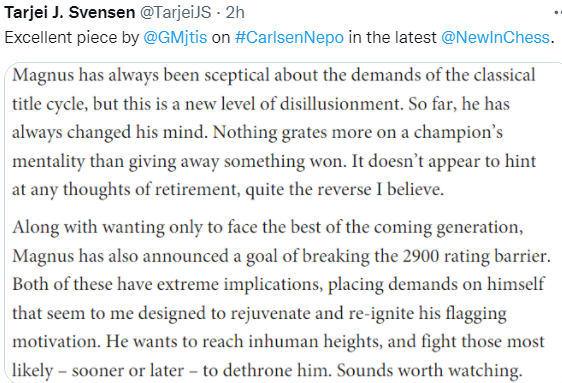Open the @GMjtis mention
The image size is (562, 383).
[175, 38]
